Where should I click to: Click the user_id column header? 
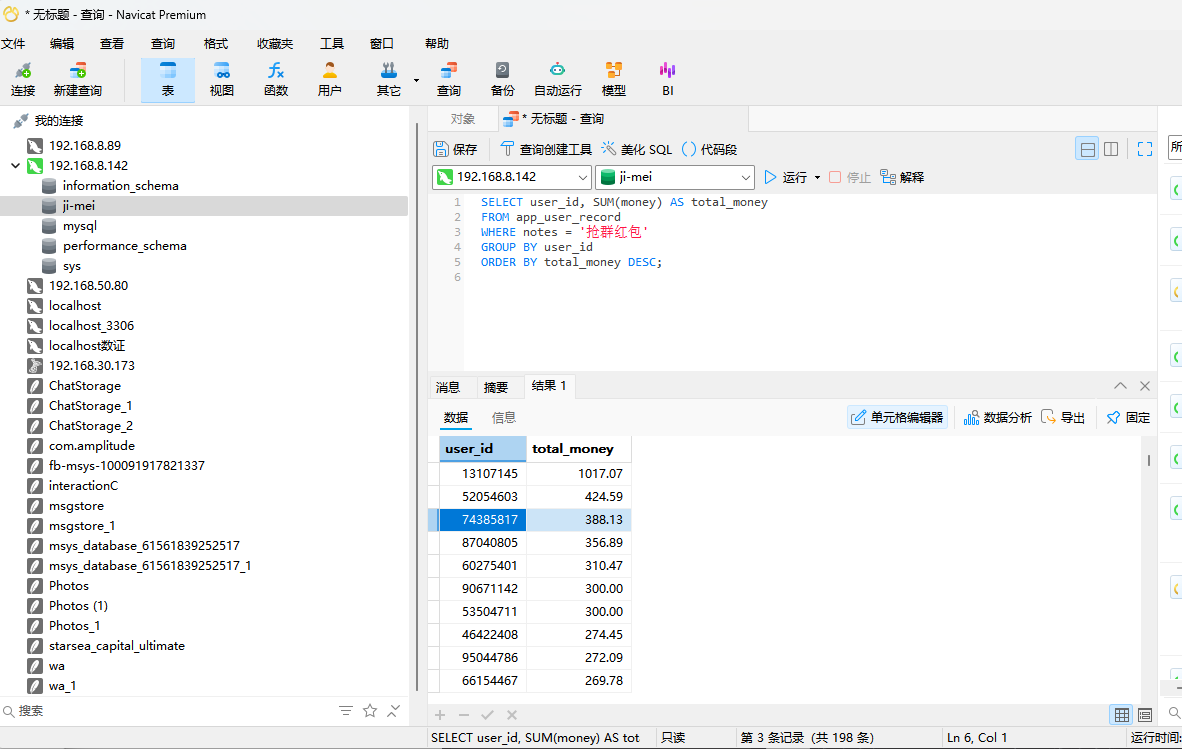click(482, 449)
